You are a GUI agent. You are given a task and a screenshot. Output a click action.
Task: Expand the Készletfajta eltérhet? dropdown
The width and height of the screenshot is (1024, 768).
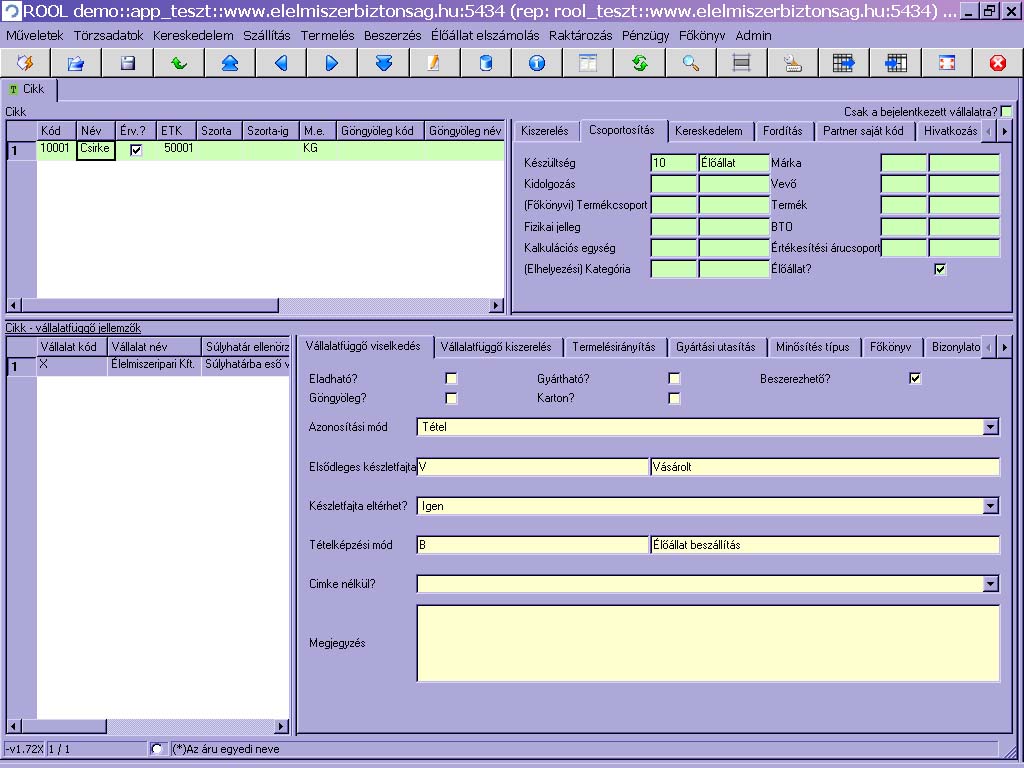(x=990, y=506)
